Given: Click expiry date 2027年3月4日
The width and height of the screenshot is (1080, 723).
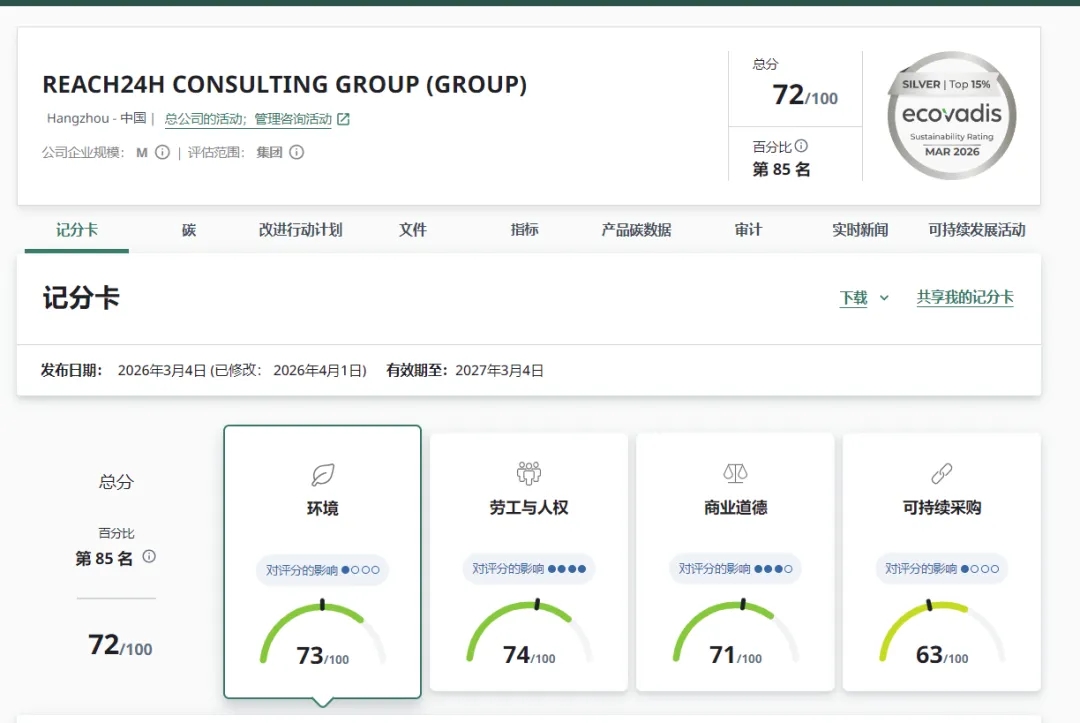Looking at the screenshot, I should click(499, 370).
